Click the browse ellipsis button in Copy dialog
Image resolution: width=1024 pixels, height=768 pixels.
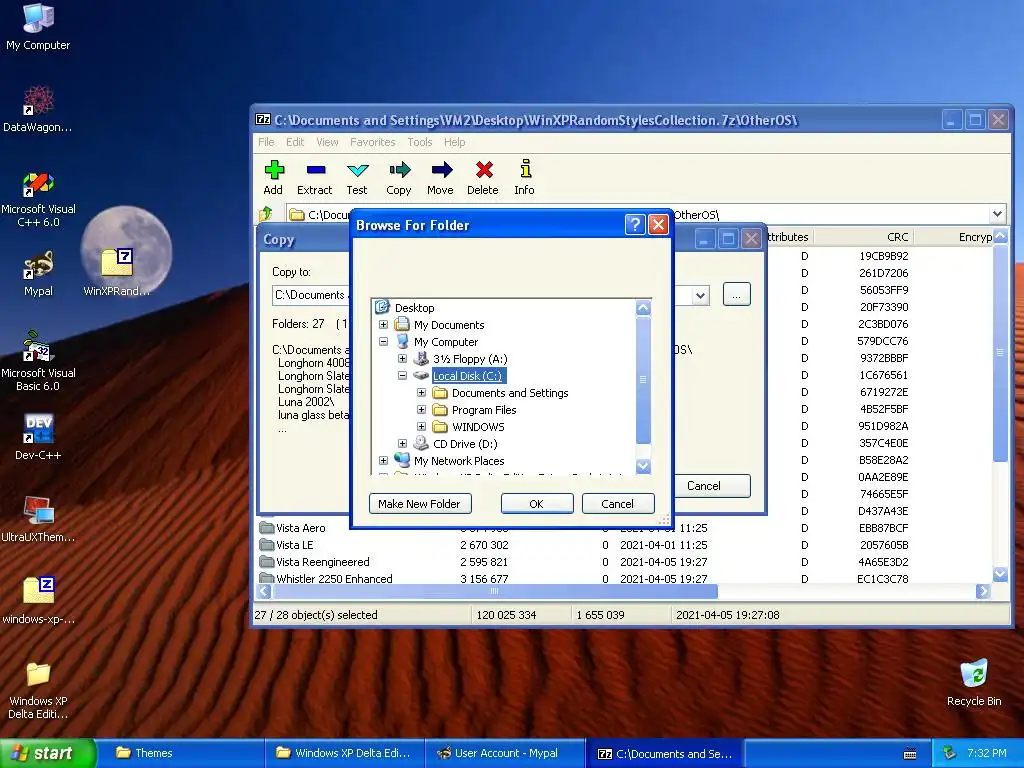(x=737, y=295)
